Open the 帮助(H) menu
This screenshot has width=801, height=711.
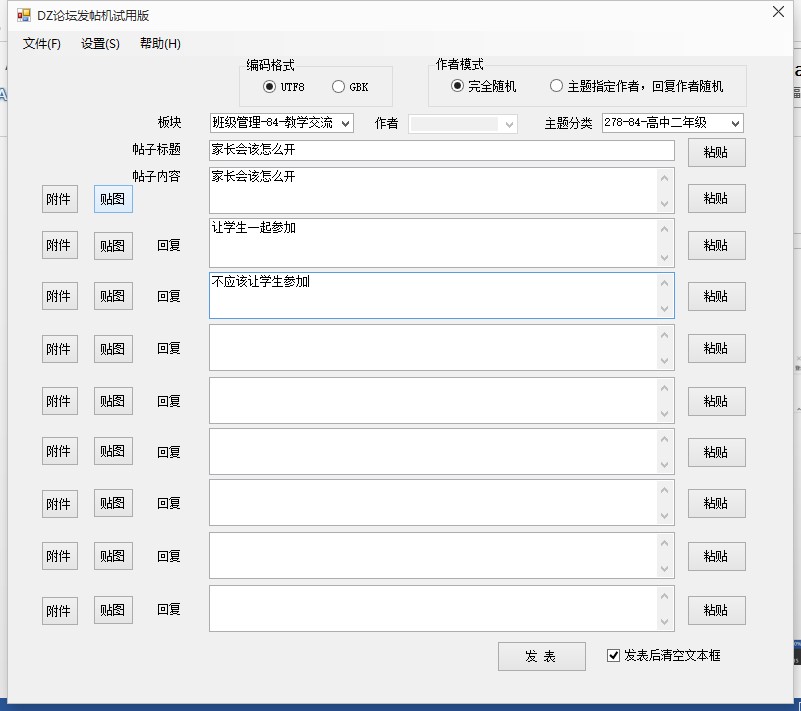(160, 44)
